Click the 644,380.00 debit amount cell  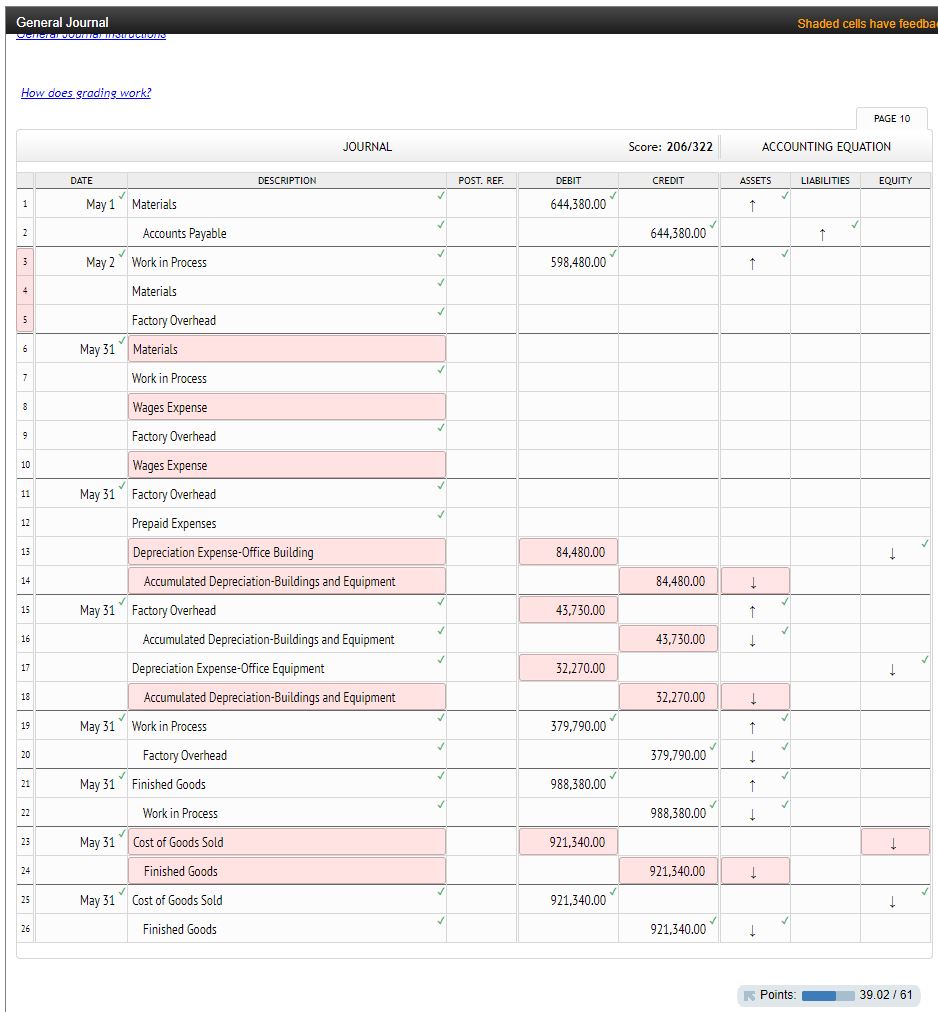pyautogui.click(x=567, y=204)
